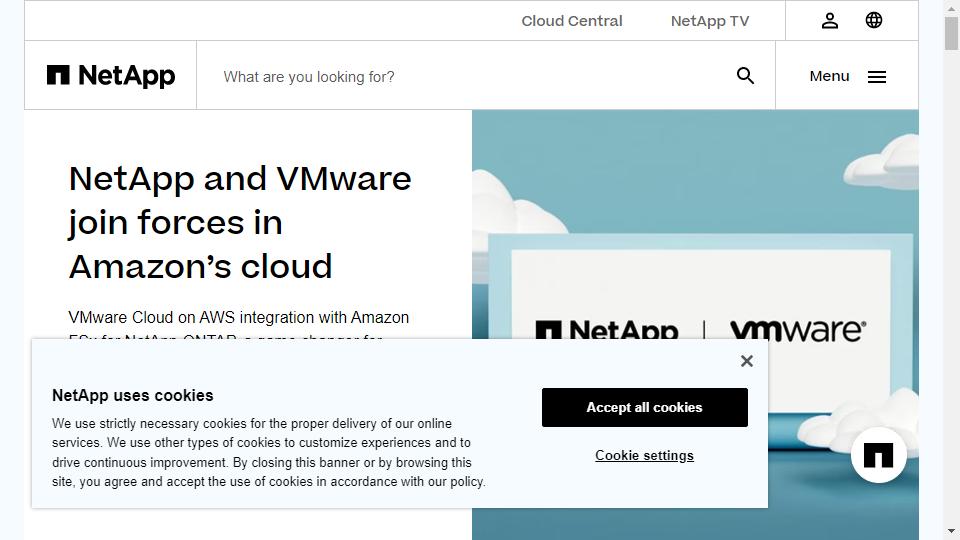Click the magnifying glass search icon
This screenshot has width=960, height=540.
tap(745, 76)
